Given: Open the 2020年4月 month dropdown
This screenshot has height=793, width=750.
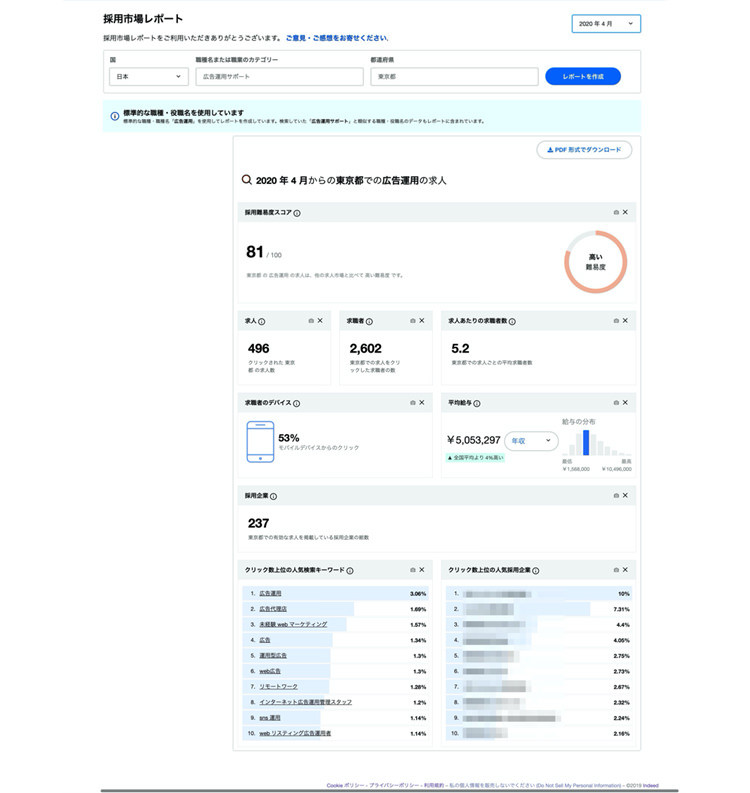Looking at the screenshot, I should pos(605,24).
